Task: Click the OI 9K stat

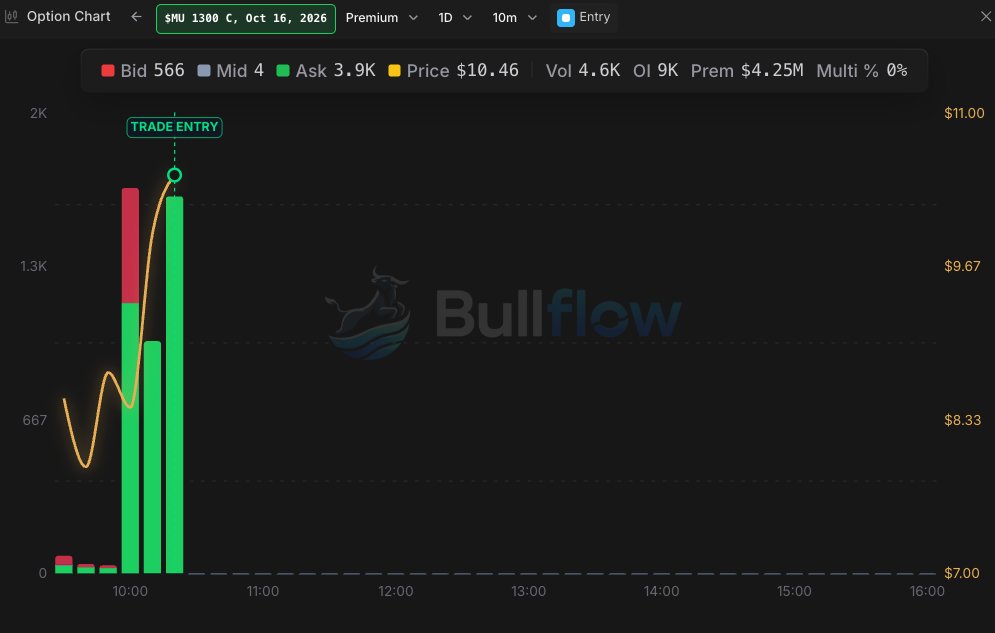Action: 656,70
